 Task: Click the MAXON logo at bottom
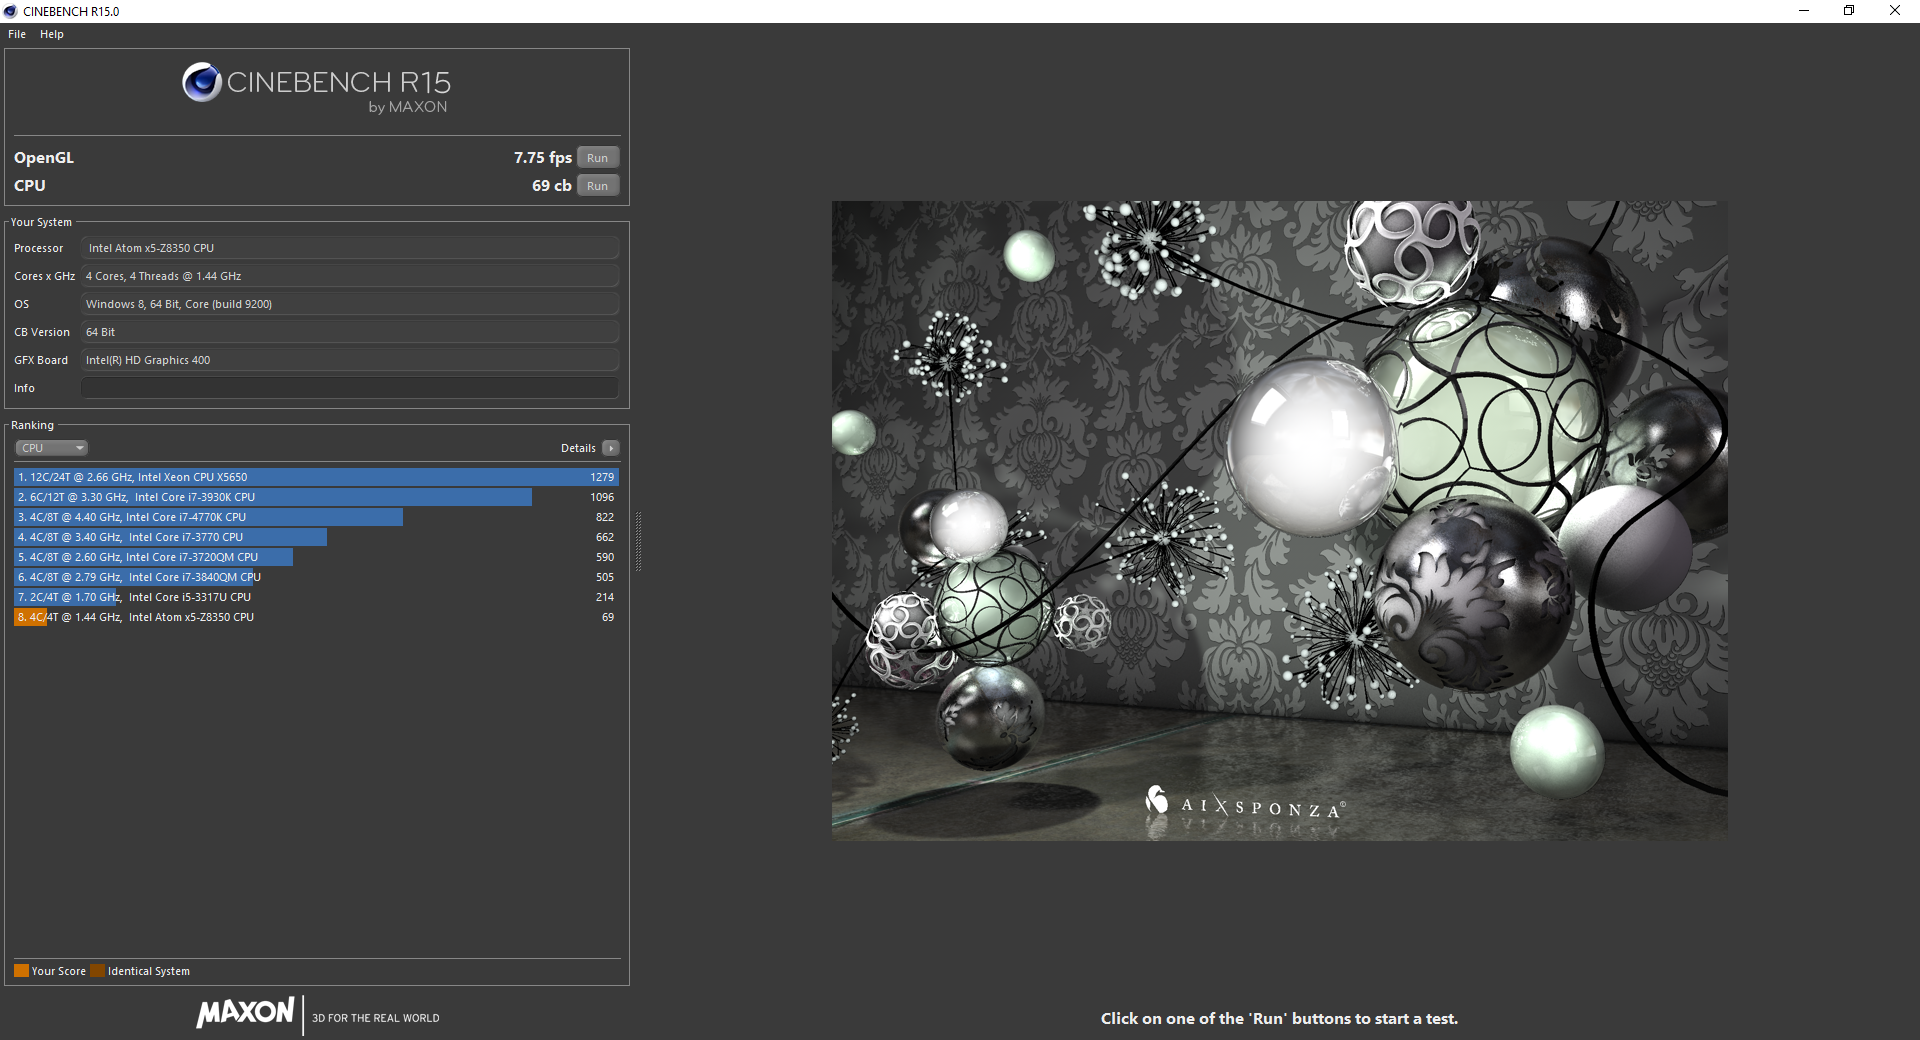pyautogui.click(x=246, y=1012)
